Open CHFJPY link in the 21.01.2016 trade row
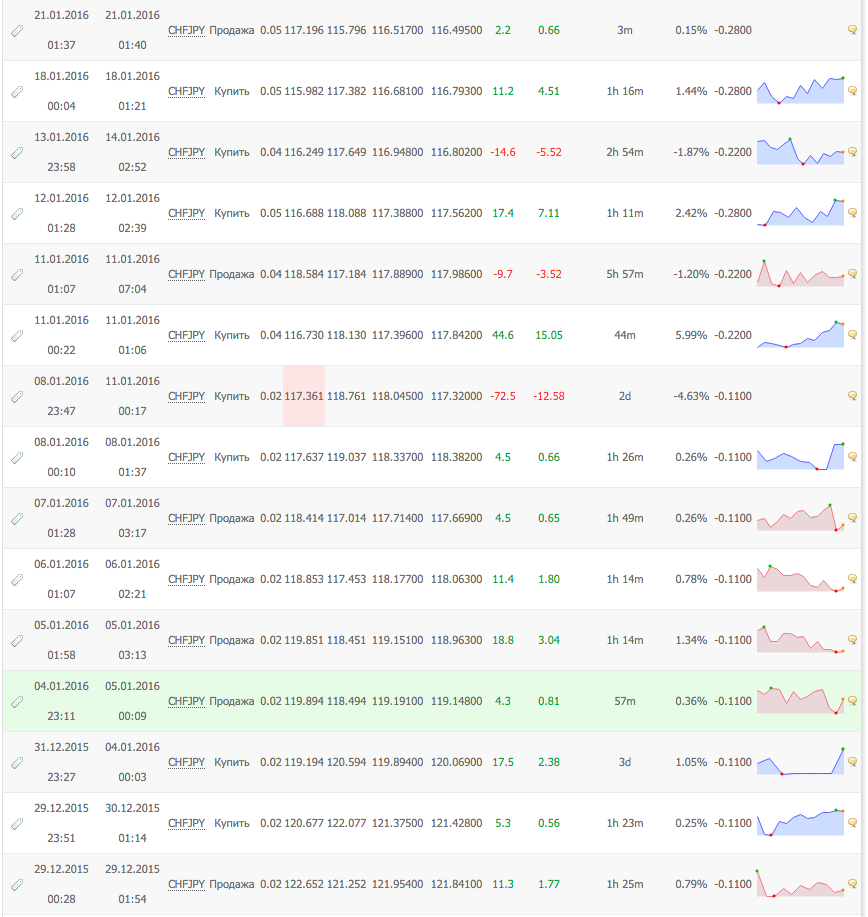Image resolution: width=868 pixels, height=917 pixels. coord(187,30)
